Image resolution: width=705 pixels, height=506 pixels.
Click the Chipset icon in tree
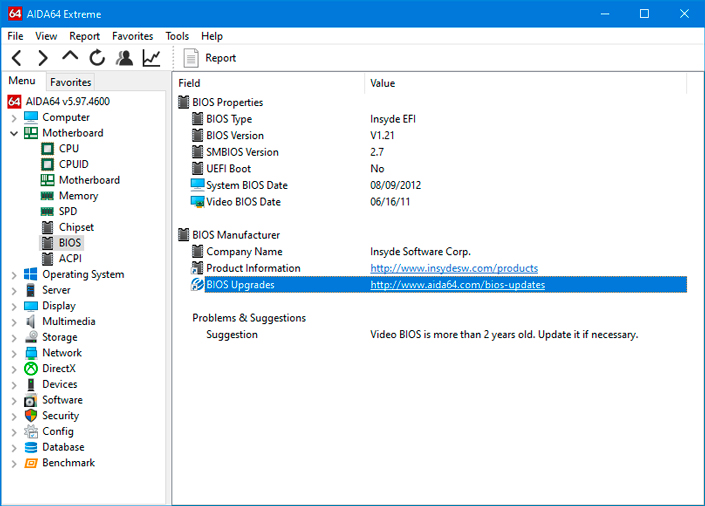[x=47, y=227]
